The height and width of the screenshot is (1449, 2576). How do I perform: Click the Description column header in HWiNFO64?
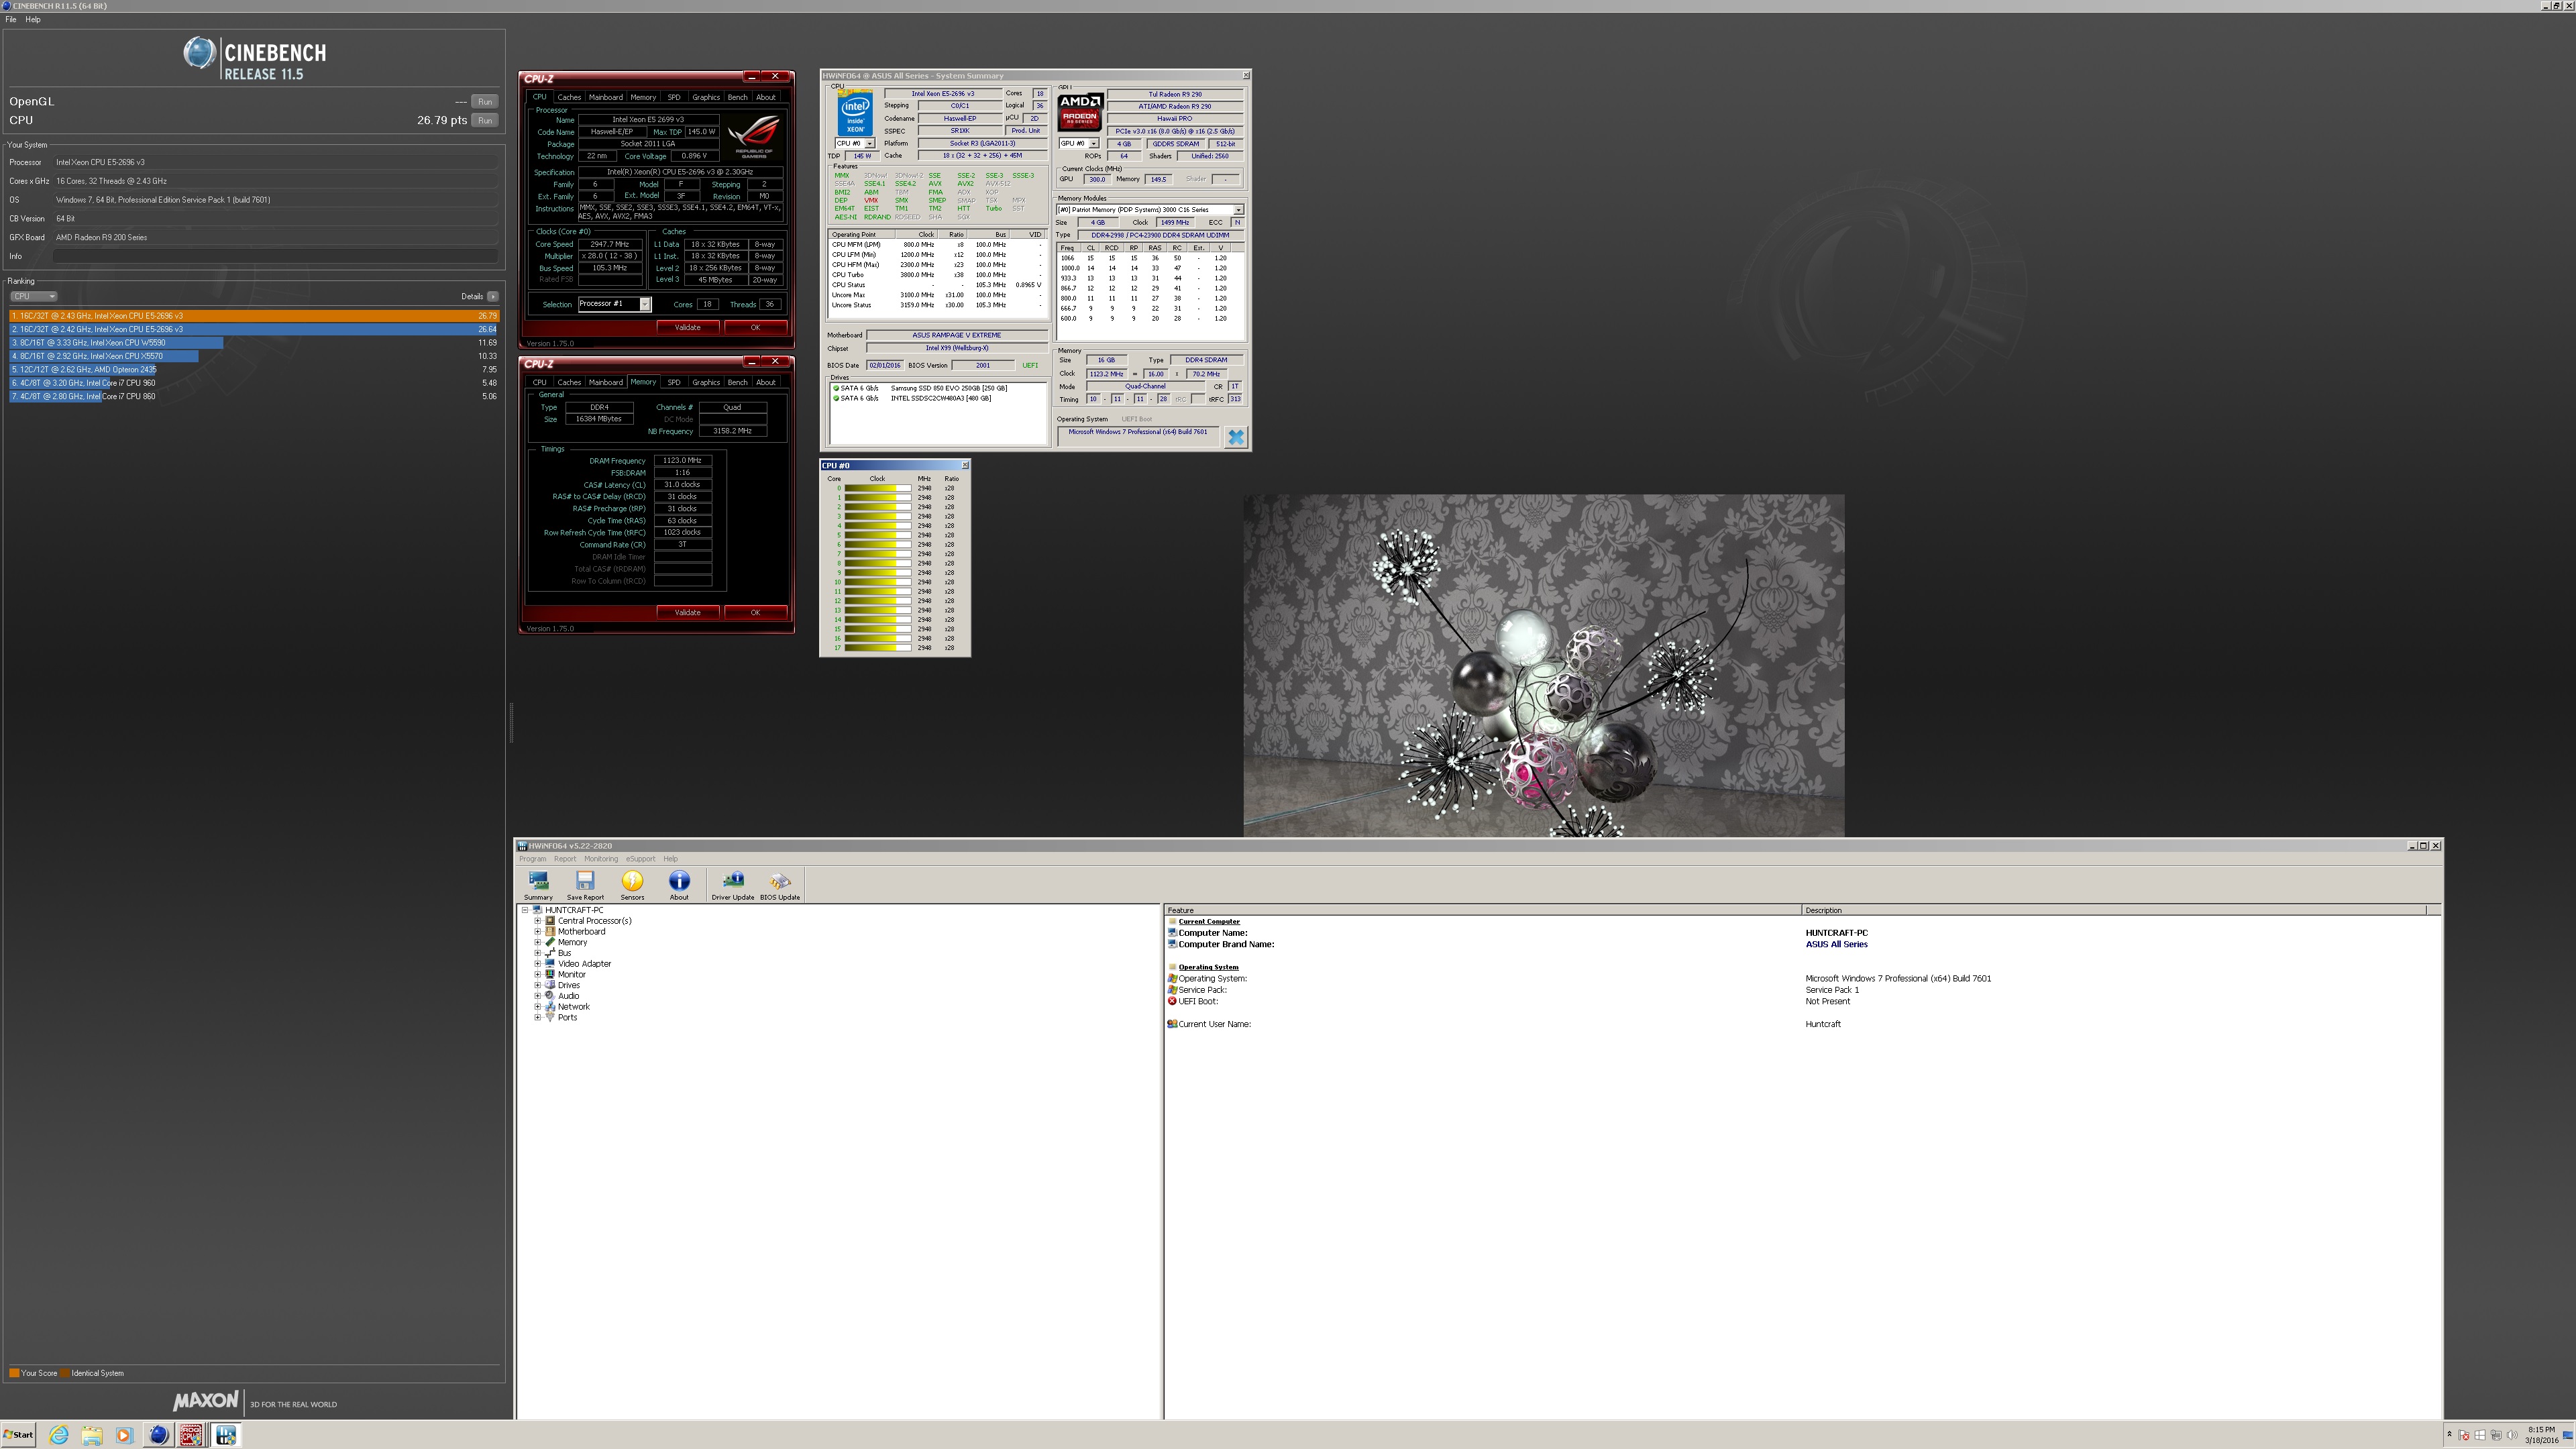pos(2115,910)
